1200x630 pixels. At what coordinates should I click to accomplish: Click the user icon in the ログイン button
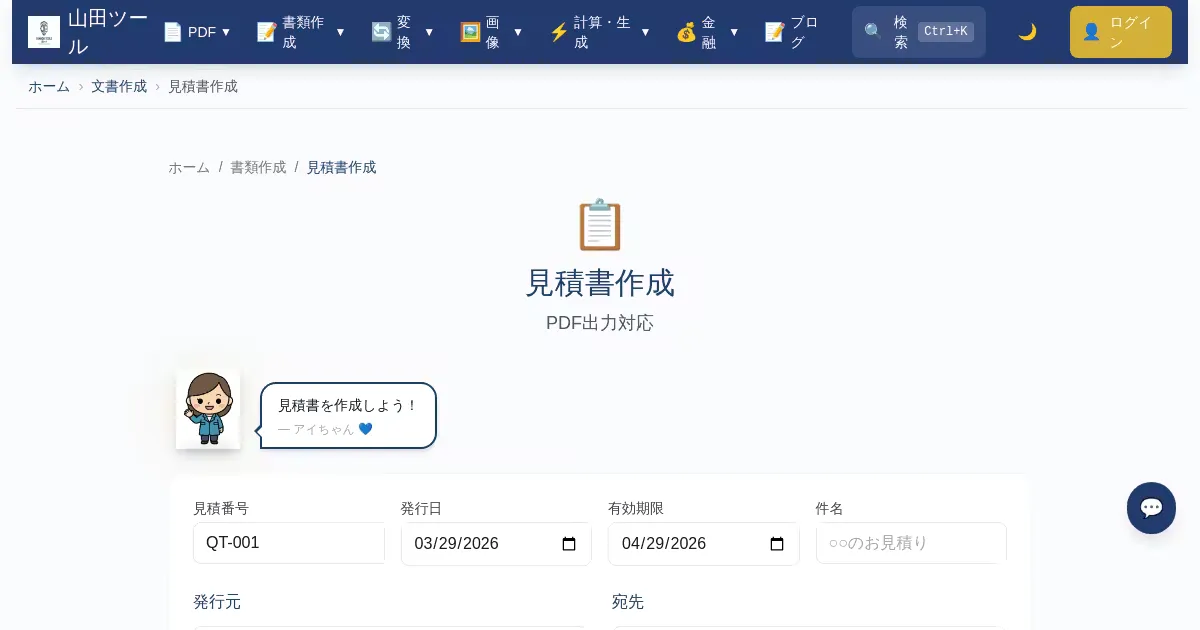(x=1091, y=32)
